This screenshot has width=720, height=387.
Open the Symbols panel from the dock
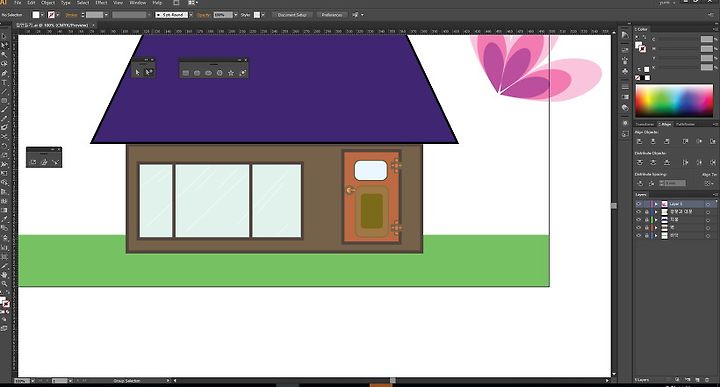coord(625,71)
